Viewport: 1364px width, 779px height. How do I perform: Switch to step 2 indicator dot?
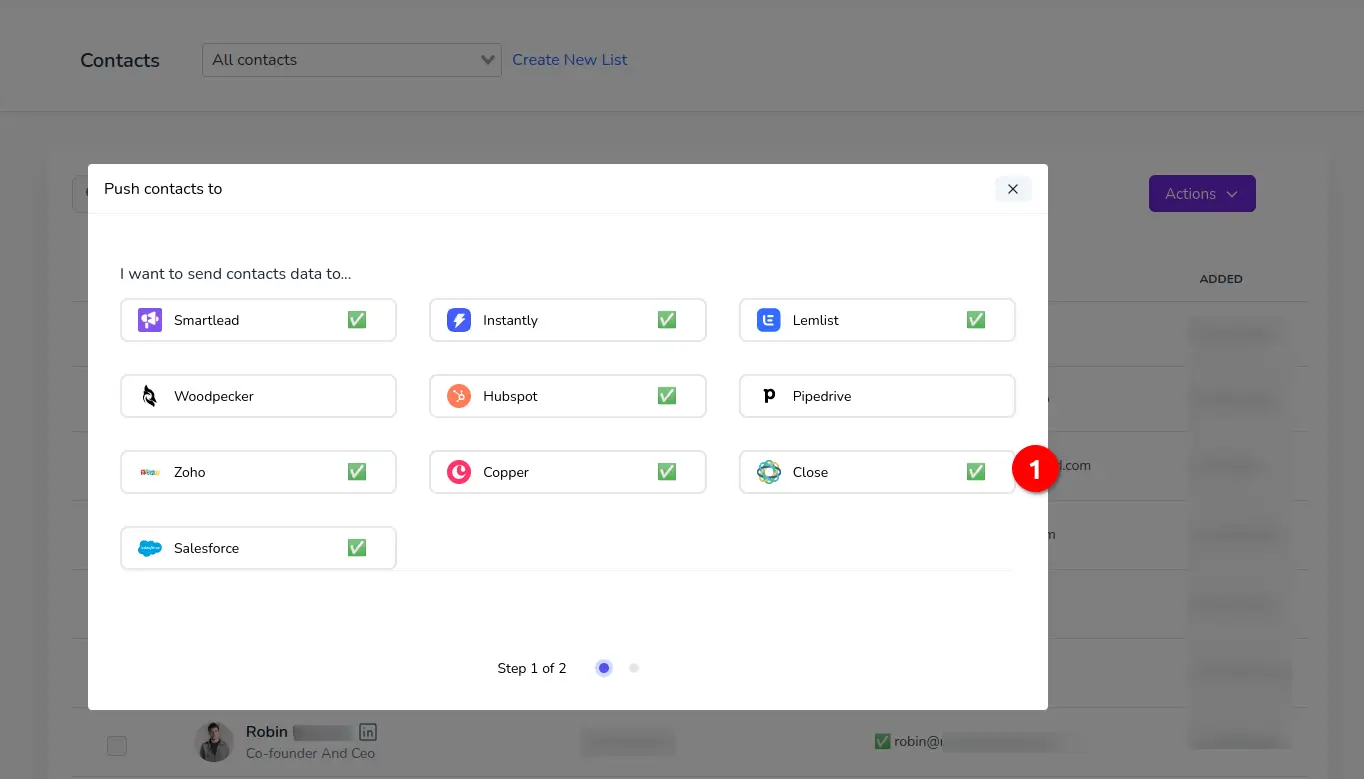click(634, 667)
